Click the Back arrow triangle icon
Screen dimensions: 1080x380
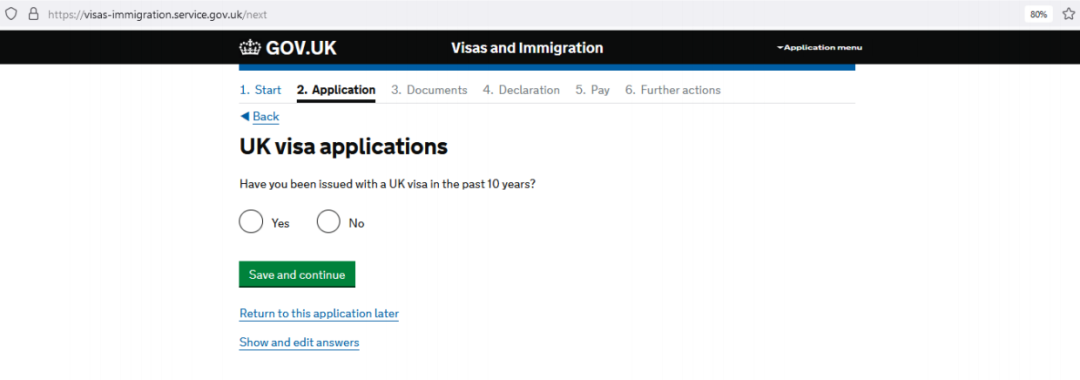[x=244, y=116]
